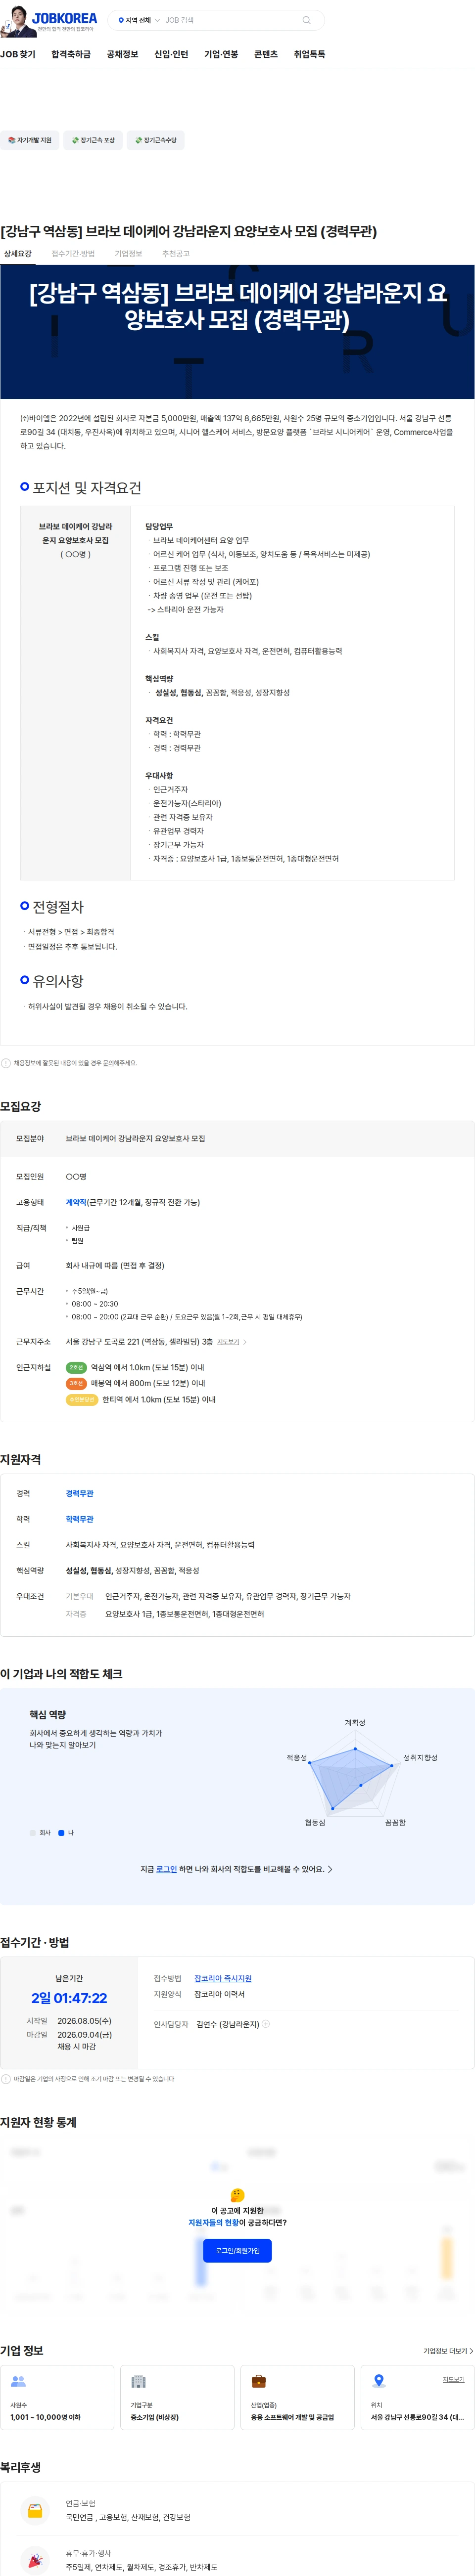The width and height of the screenshot is (475, 2576).
Task: Open the JOB 찾기 menu
Action: click(x=18, y=54)
